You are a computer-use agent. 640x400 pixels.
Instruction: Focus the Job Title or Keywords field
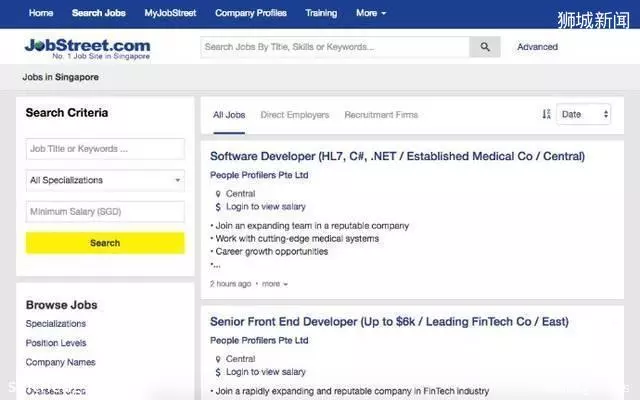pos(105,149)
